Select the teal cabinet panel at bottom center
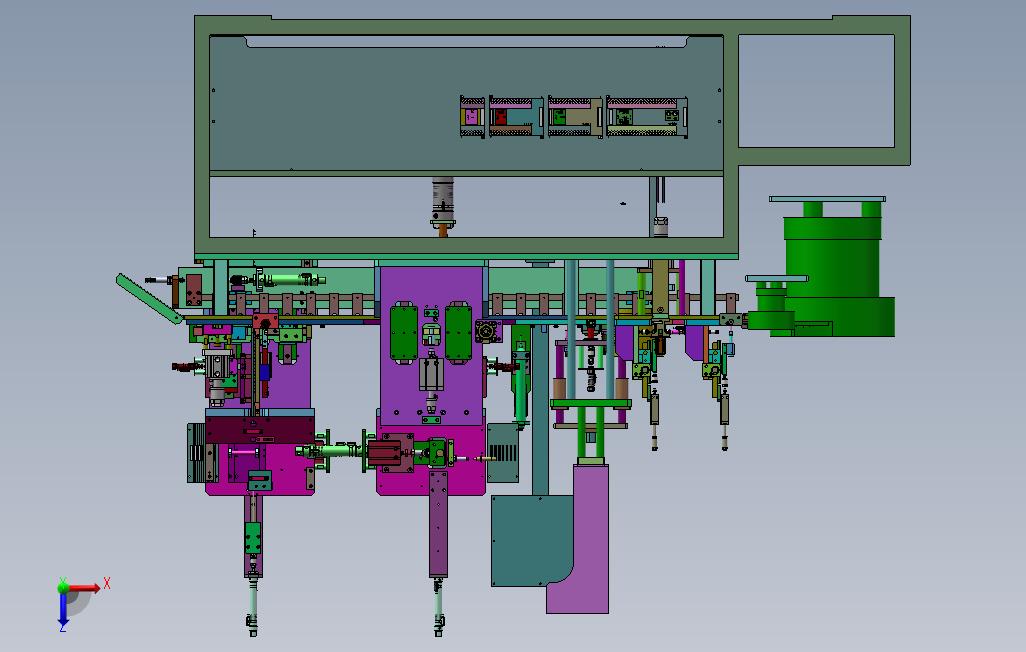Image resolution: width=1026 pixels, height=652 pixels. pos(531,540)
